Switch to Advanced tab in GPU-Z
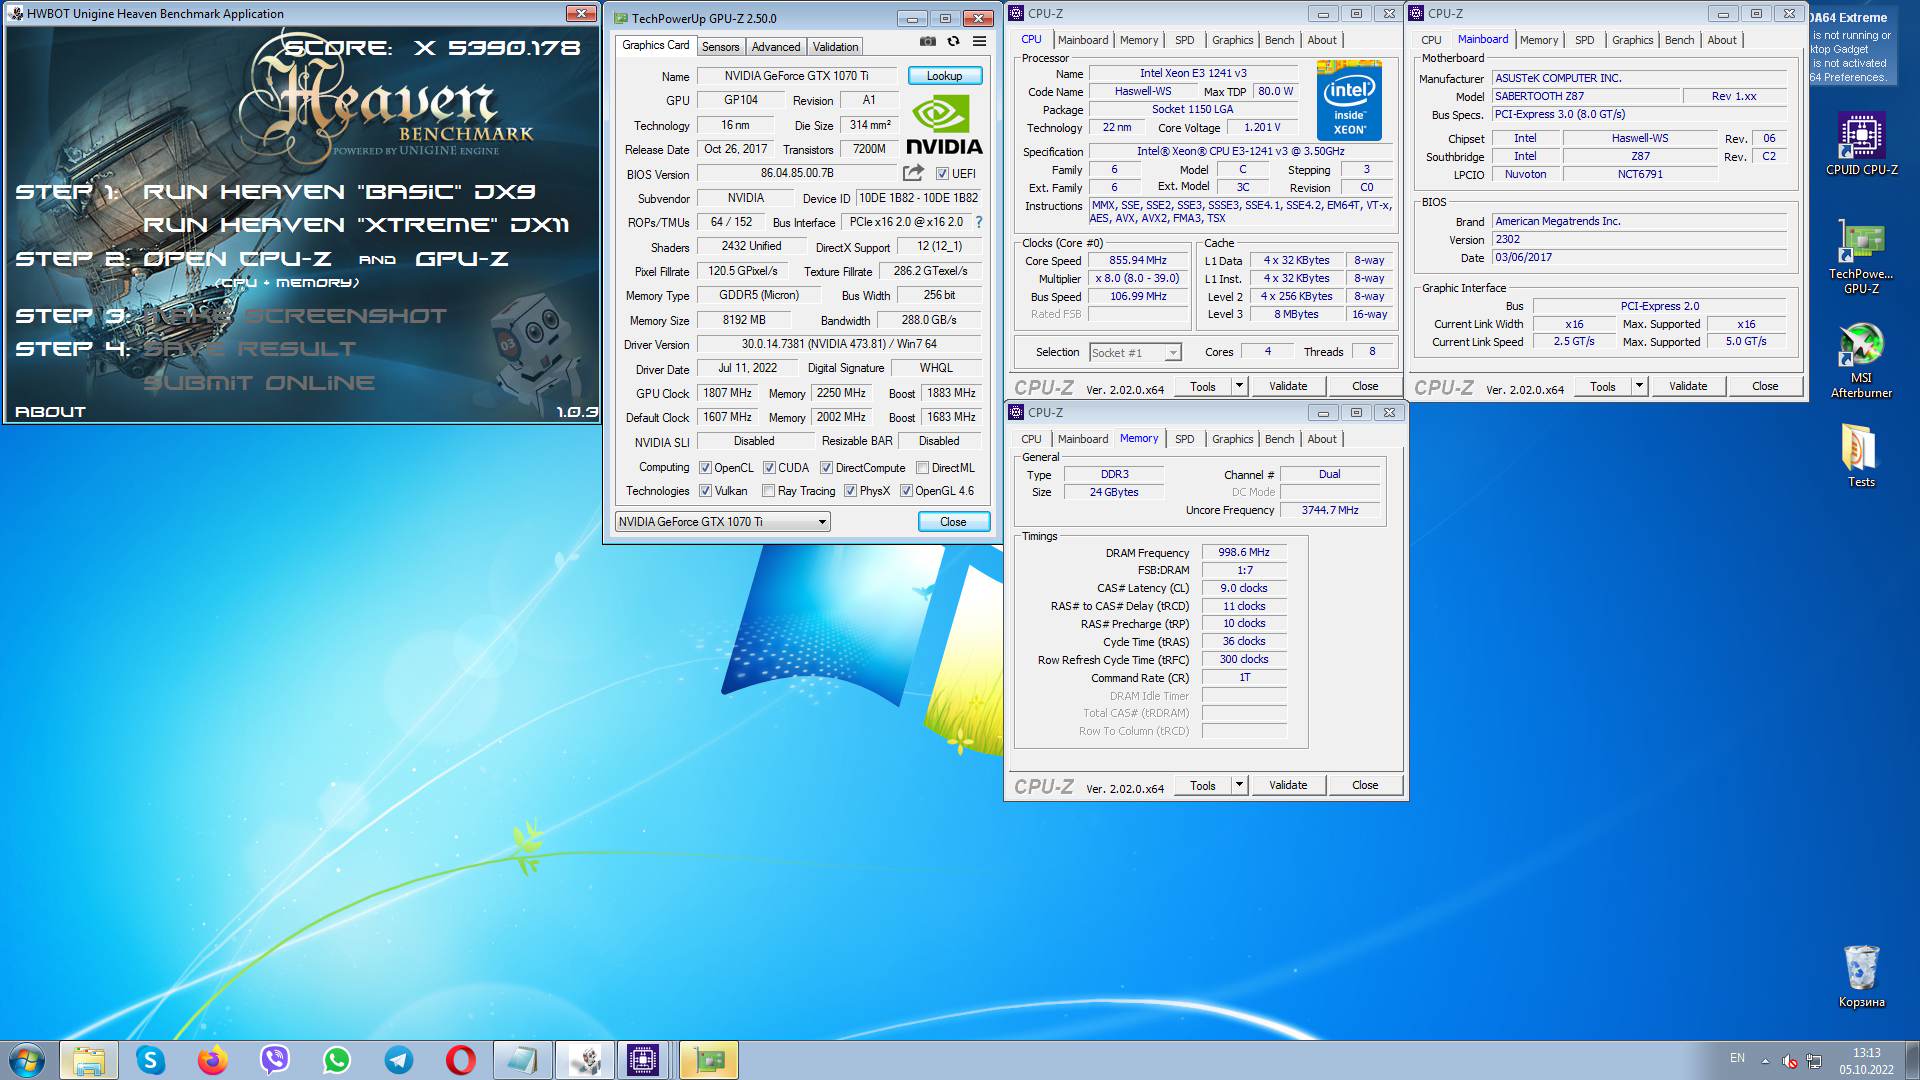This screenshot has height=1080, width=1920. point(776,47)
